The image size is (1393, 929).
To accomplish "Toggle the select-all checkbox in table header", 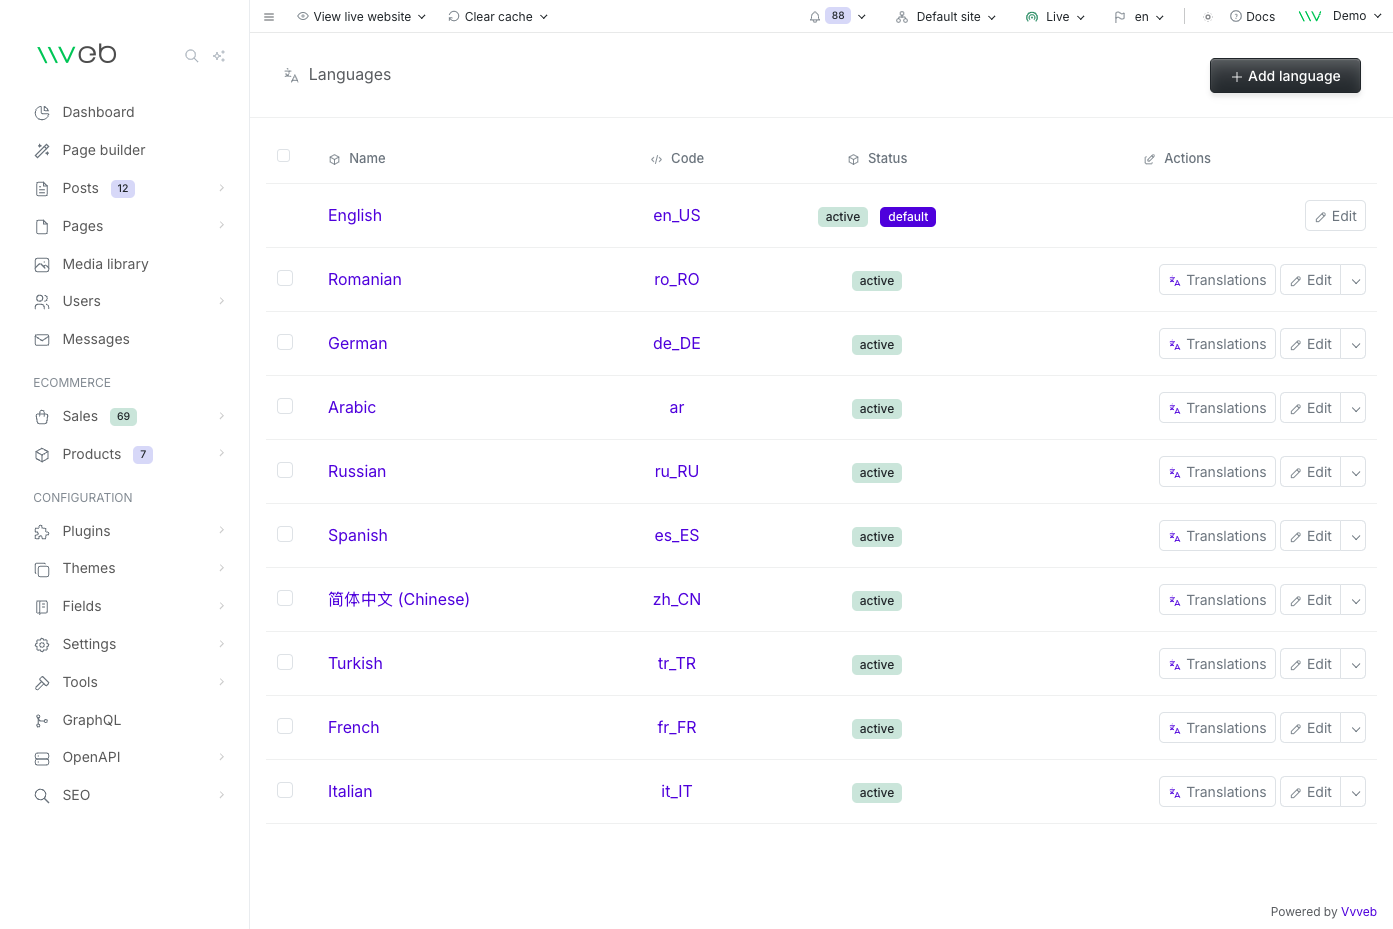I will pos(284,156).
